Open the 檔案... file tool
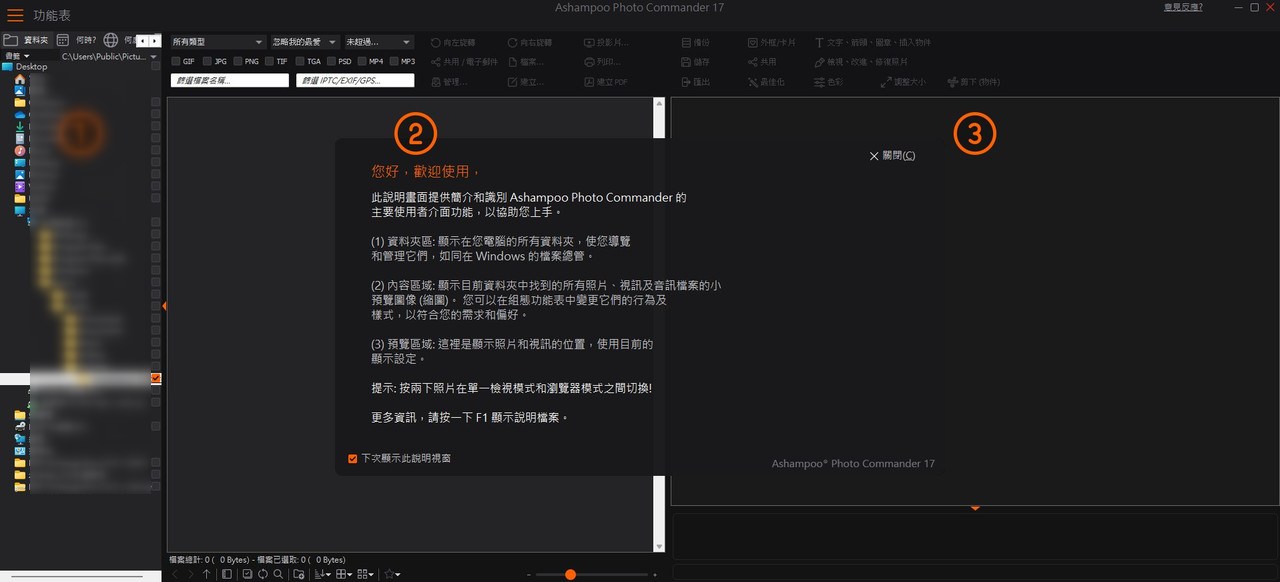Image resolution: width=1280 pixels, height=582 pixels. coord(526,62)
